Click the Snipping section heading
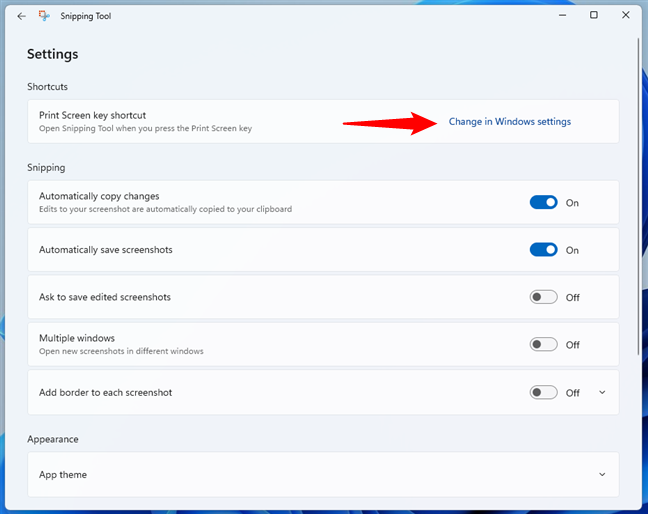Image resolution: width=648 pixels, height=514 pixels. coord(46,168)
